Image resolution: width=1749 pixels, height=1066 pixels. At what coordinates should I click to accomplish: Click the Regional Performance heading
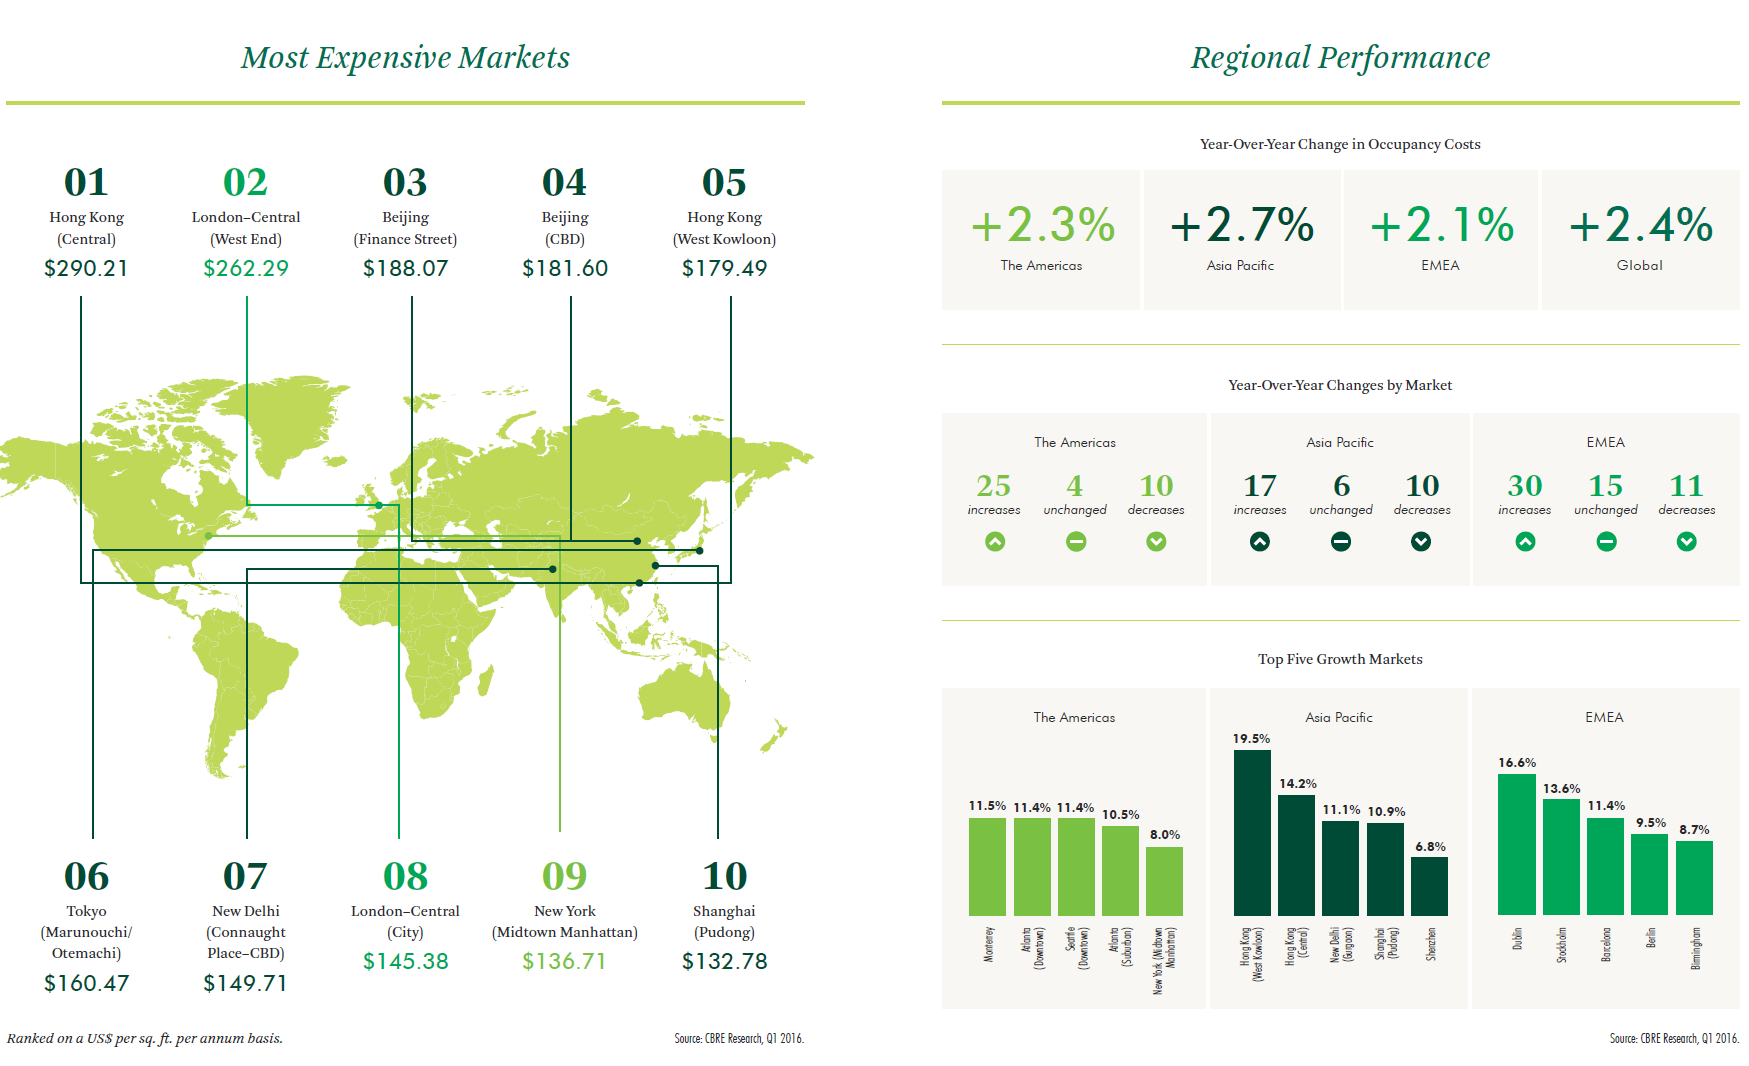(x=1340, y=58)
